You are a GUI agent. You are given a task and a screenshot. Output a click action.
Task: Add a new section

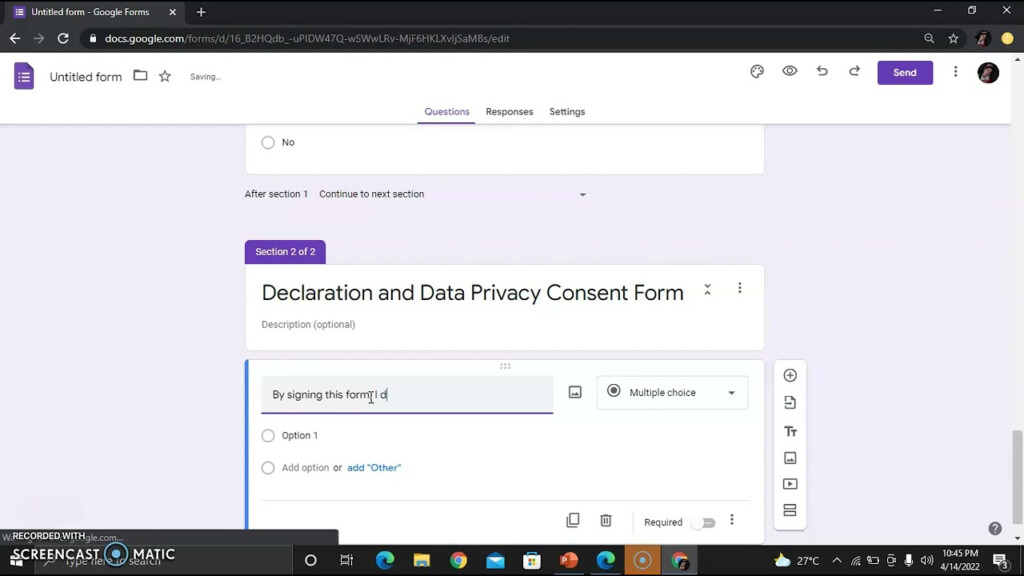[x=790, y=510]
